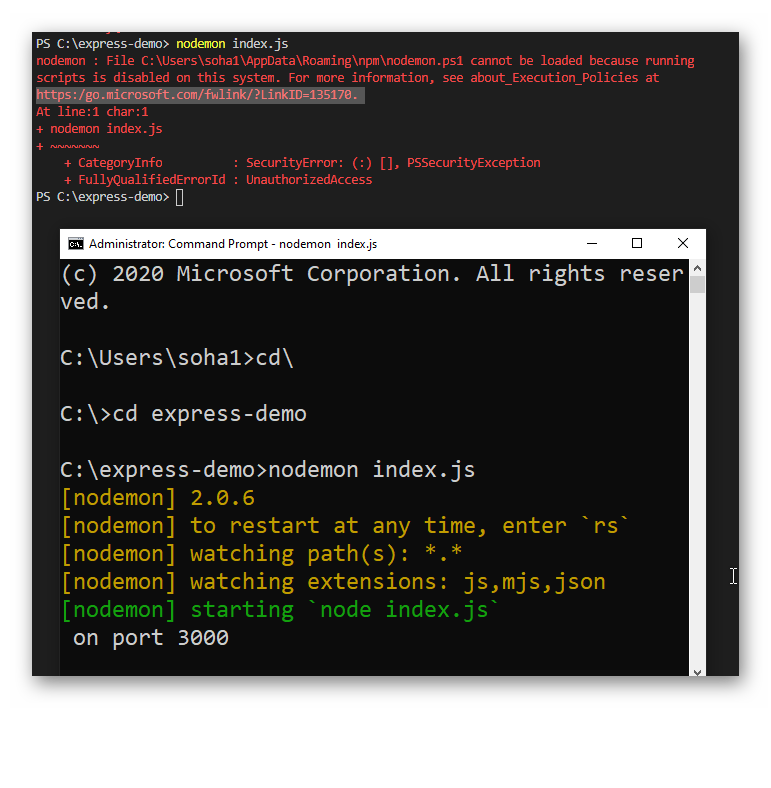Minimize the Command Prompt window

tap(592, 244)
